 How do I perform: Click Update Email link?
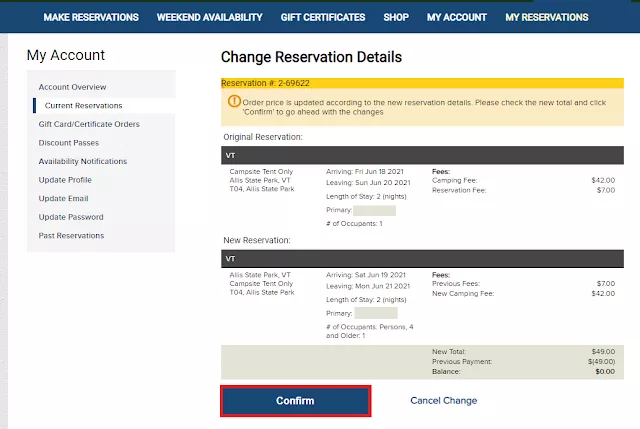[63, 198]
